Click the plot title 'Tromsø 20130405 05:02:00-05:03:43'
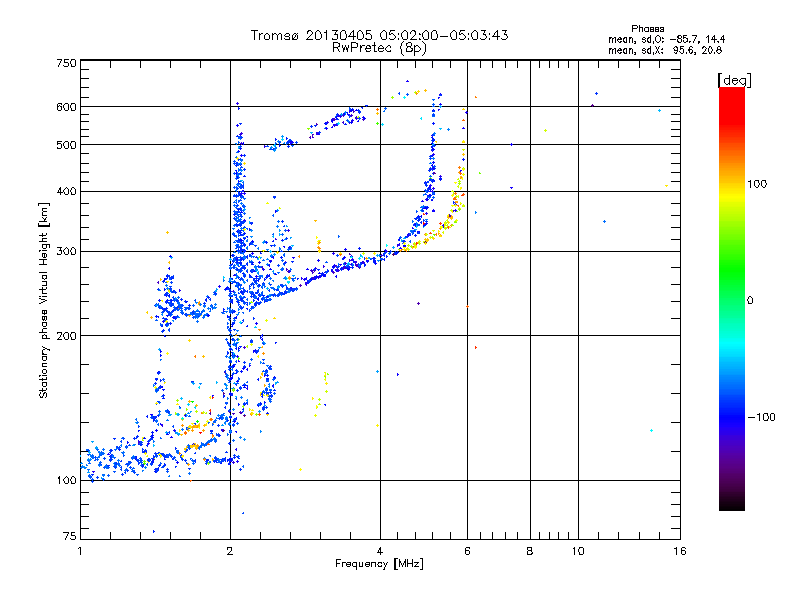Viewport: 800px width, 600px height. [x=379, y=35]
